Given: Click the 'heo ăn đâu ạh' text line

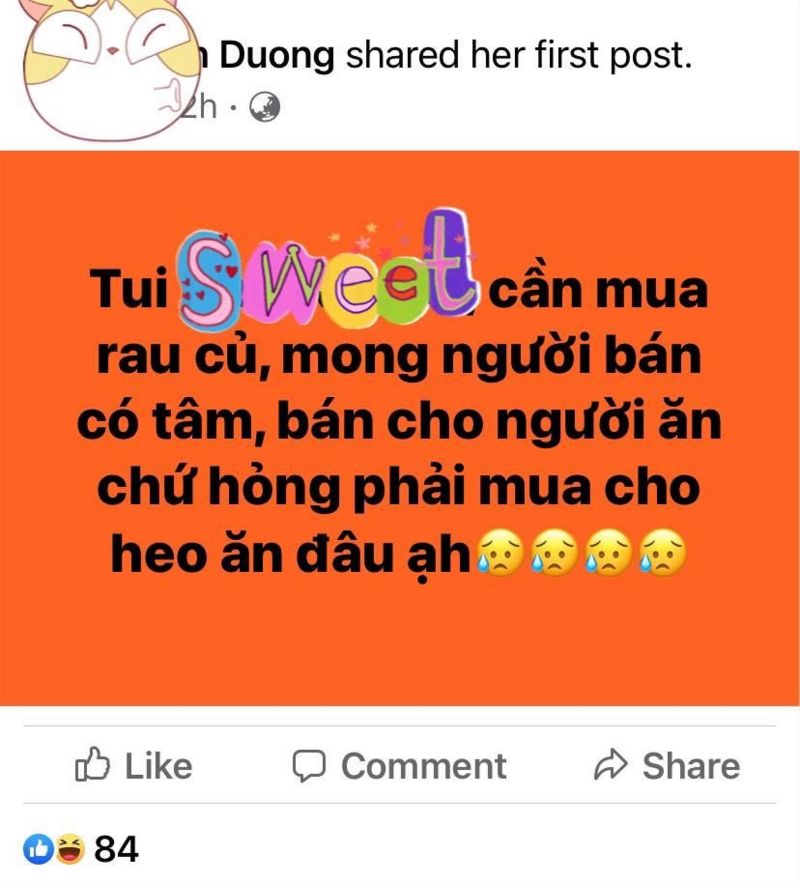Looking at the screenshot, I should pos(290,554).
